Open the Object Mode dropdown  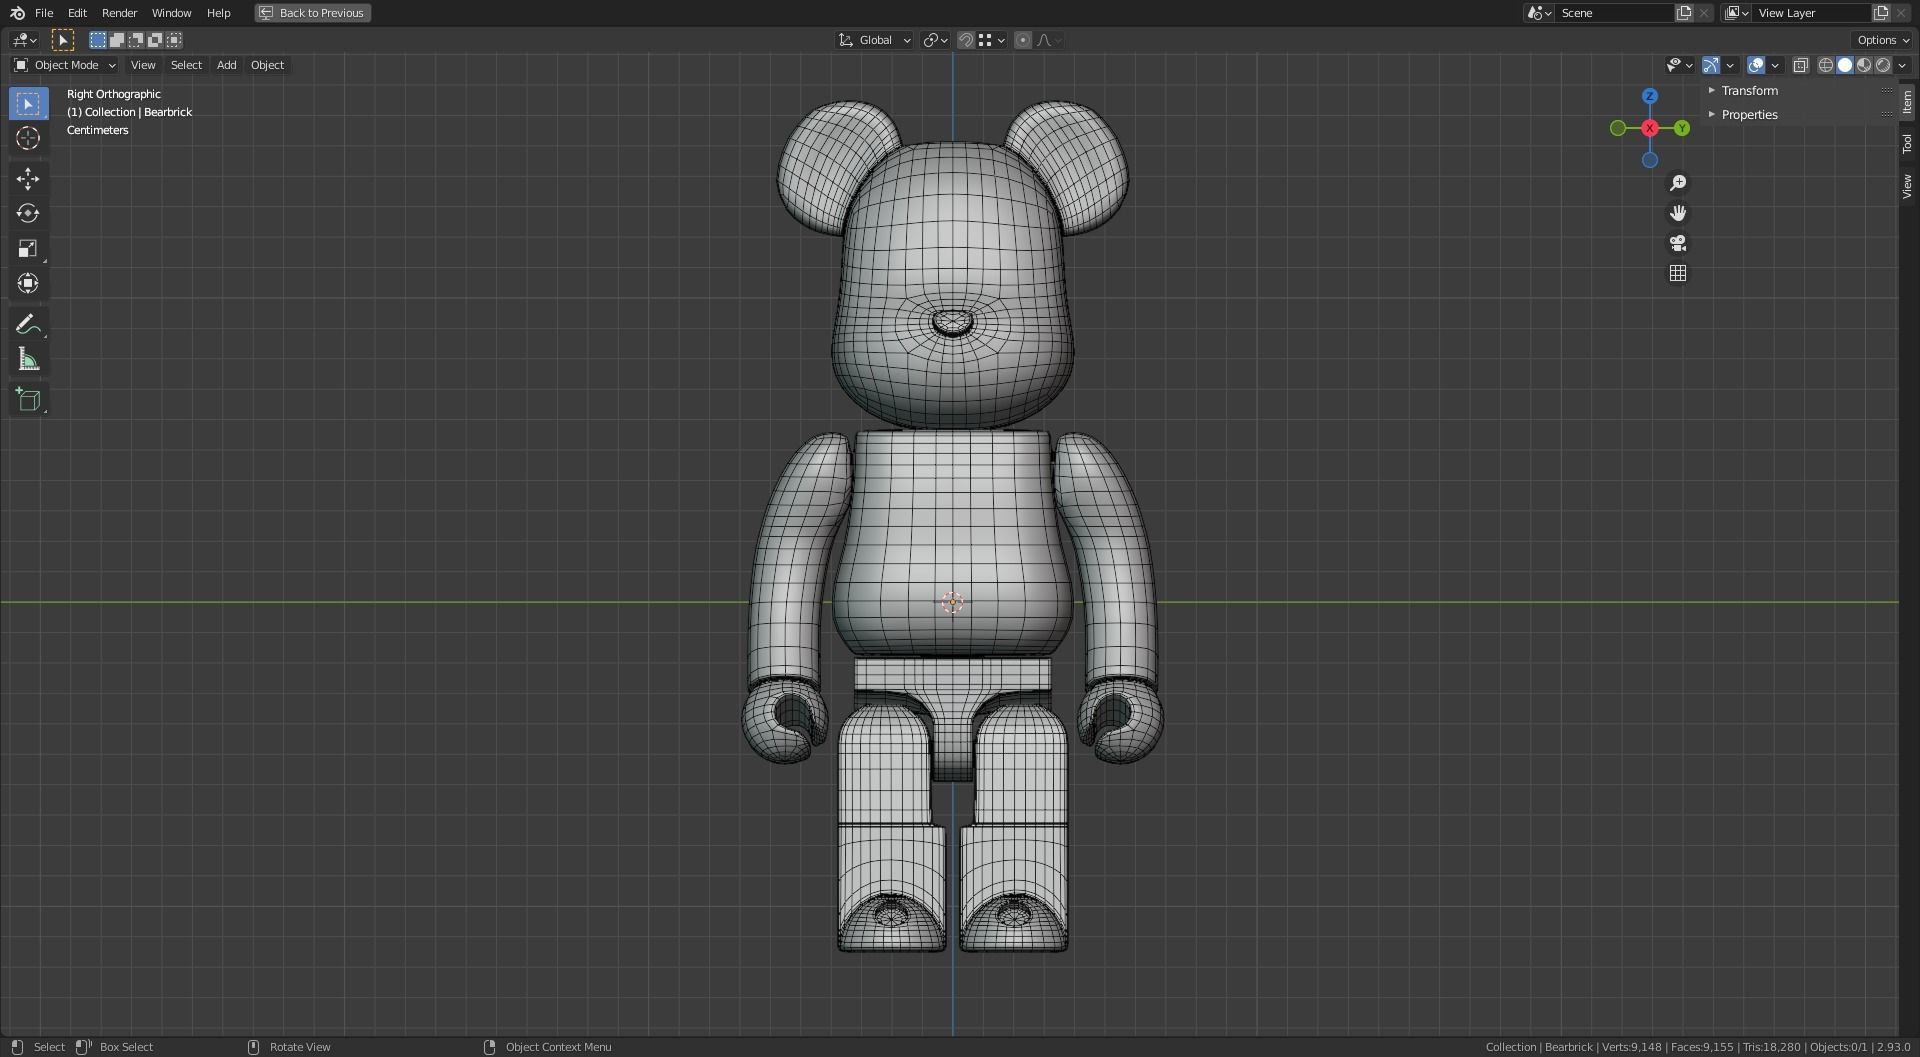tap(64, 65)
